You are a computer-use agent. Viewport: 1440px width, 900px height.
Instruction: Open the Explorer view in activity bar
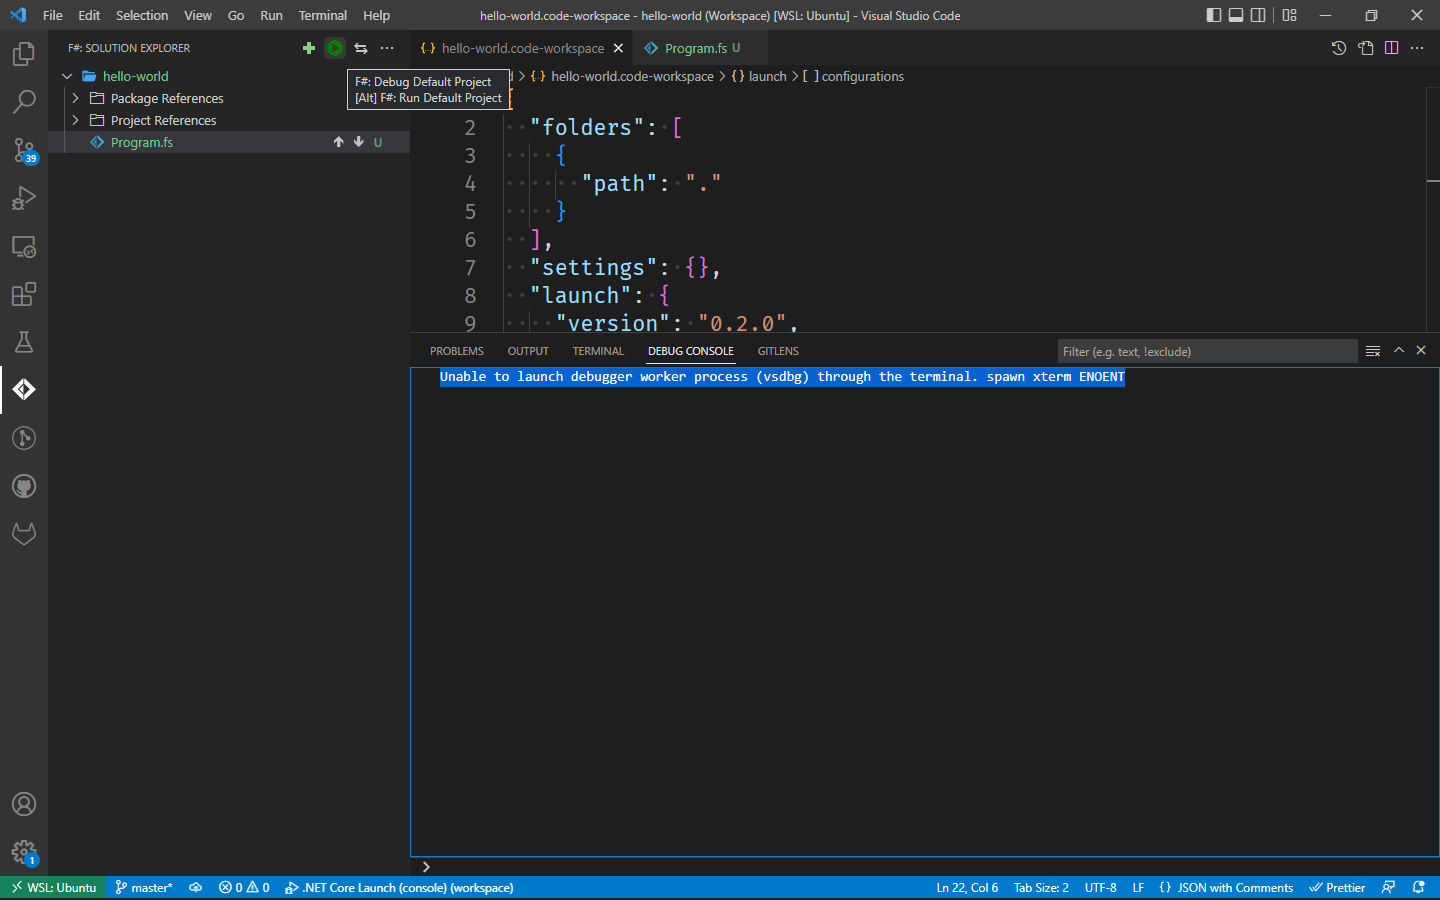[24, 54]
